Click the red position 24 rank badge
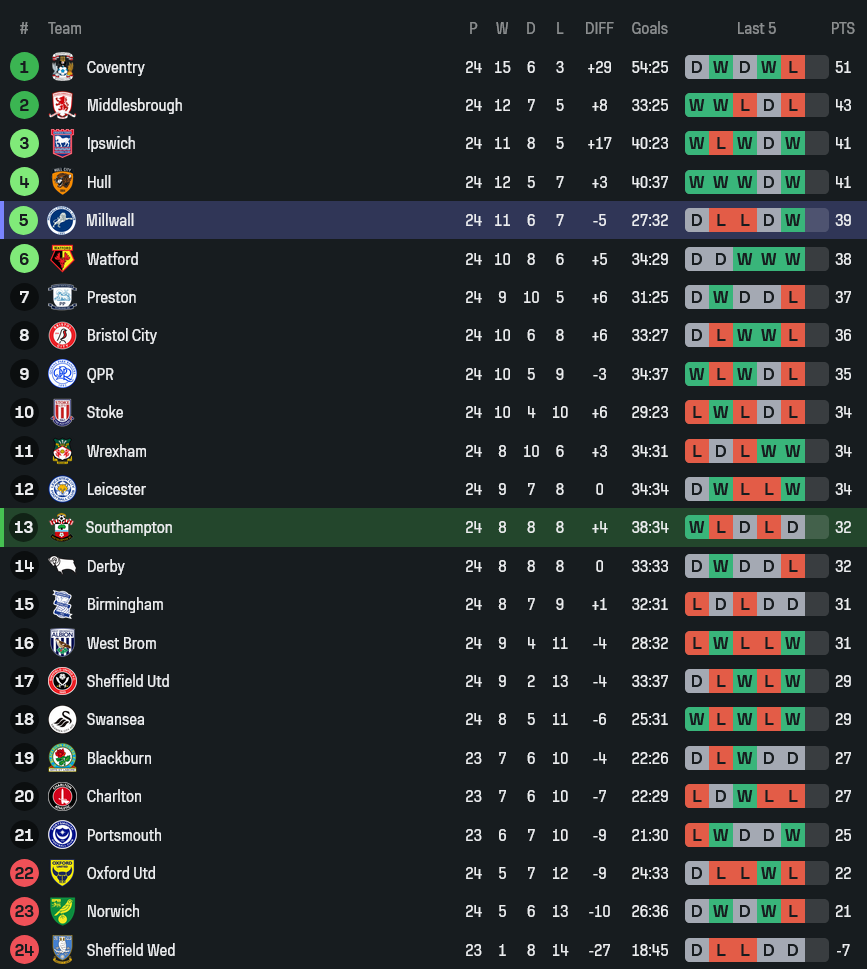Screen dimensions: 867x969 (24, 950)
